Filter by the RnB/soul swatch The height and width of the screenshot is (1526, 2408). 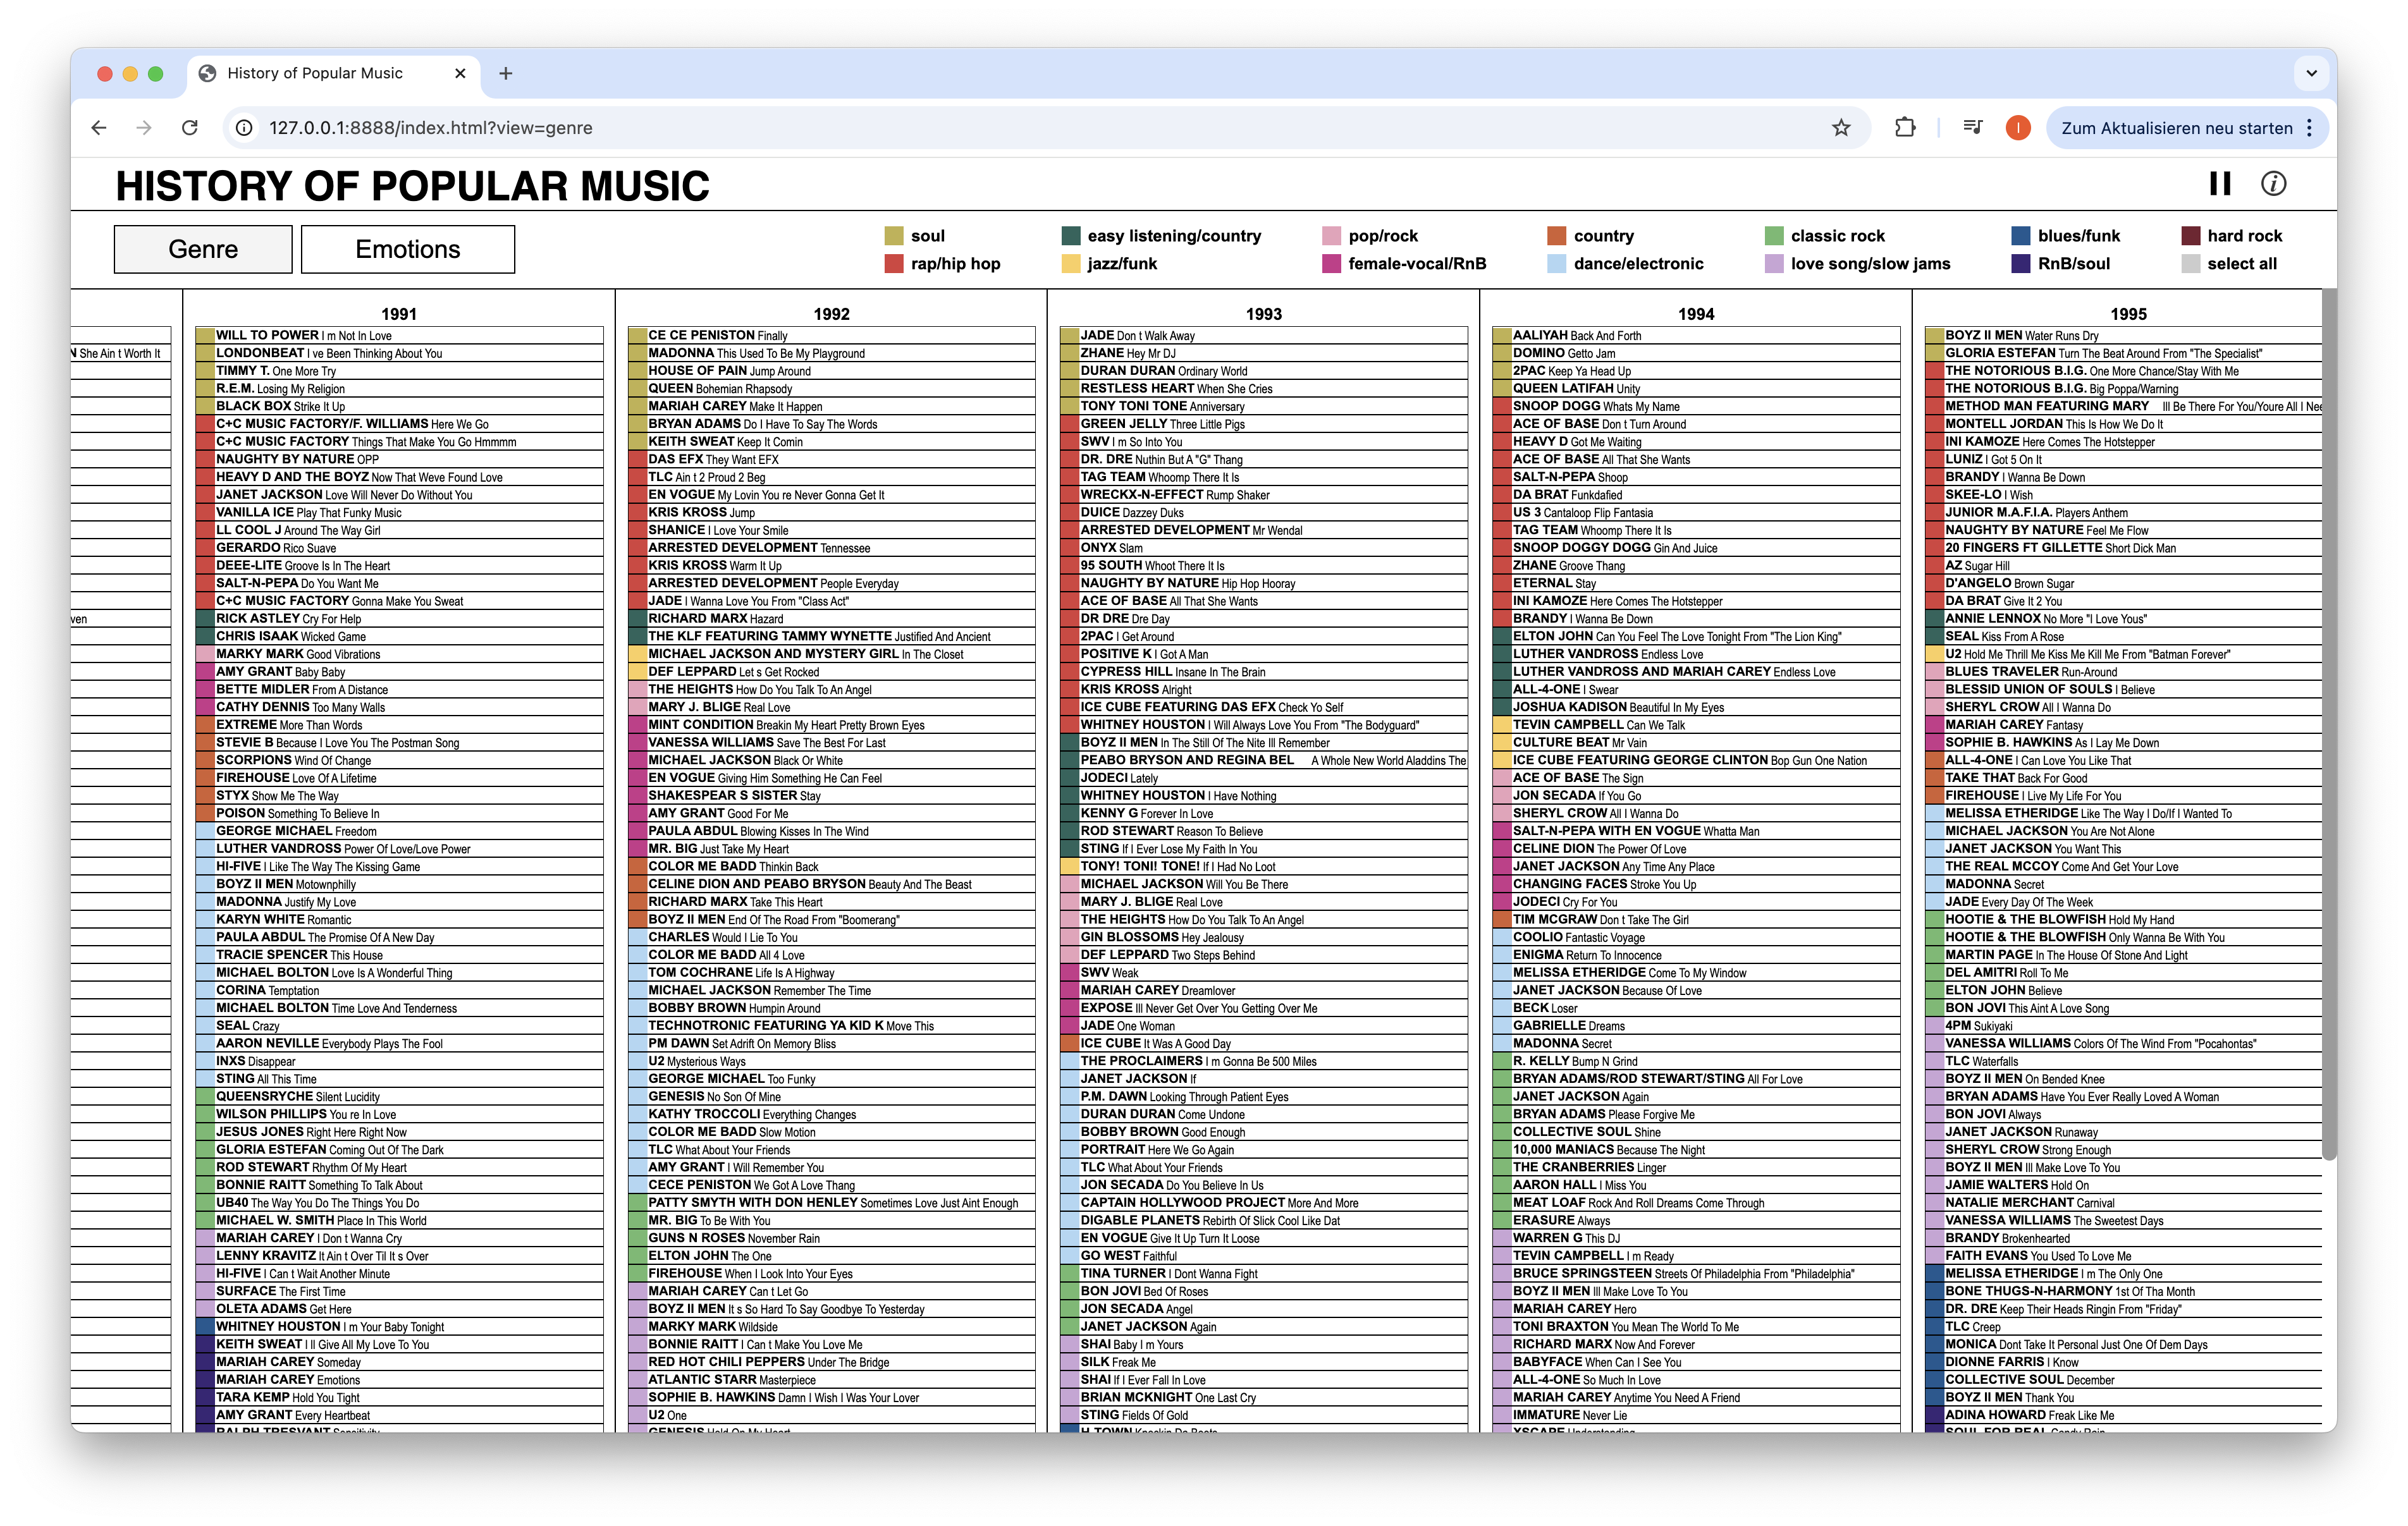click(x=2021, y=264)
